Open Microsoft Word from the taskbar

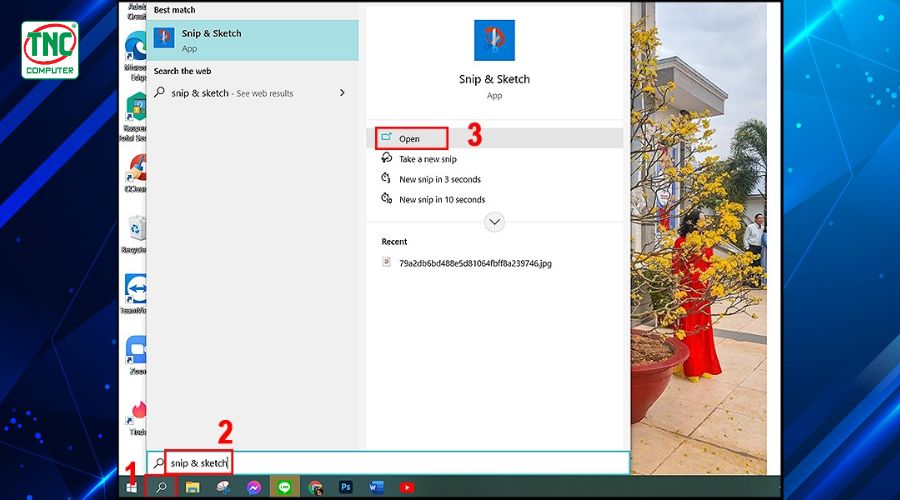point(376,487)
